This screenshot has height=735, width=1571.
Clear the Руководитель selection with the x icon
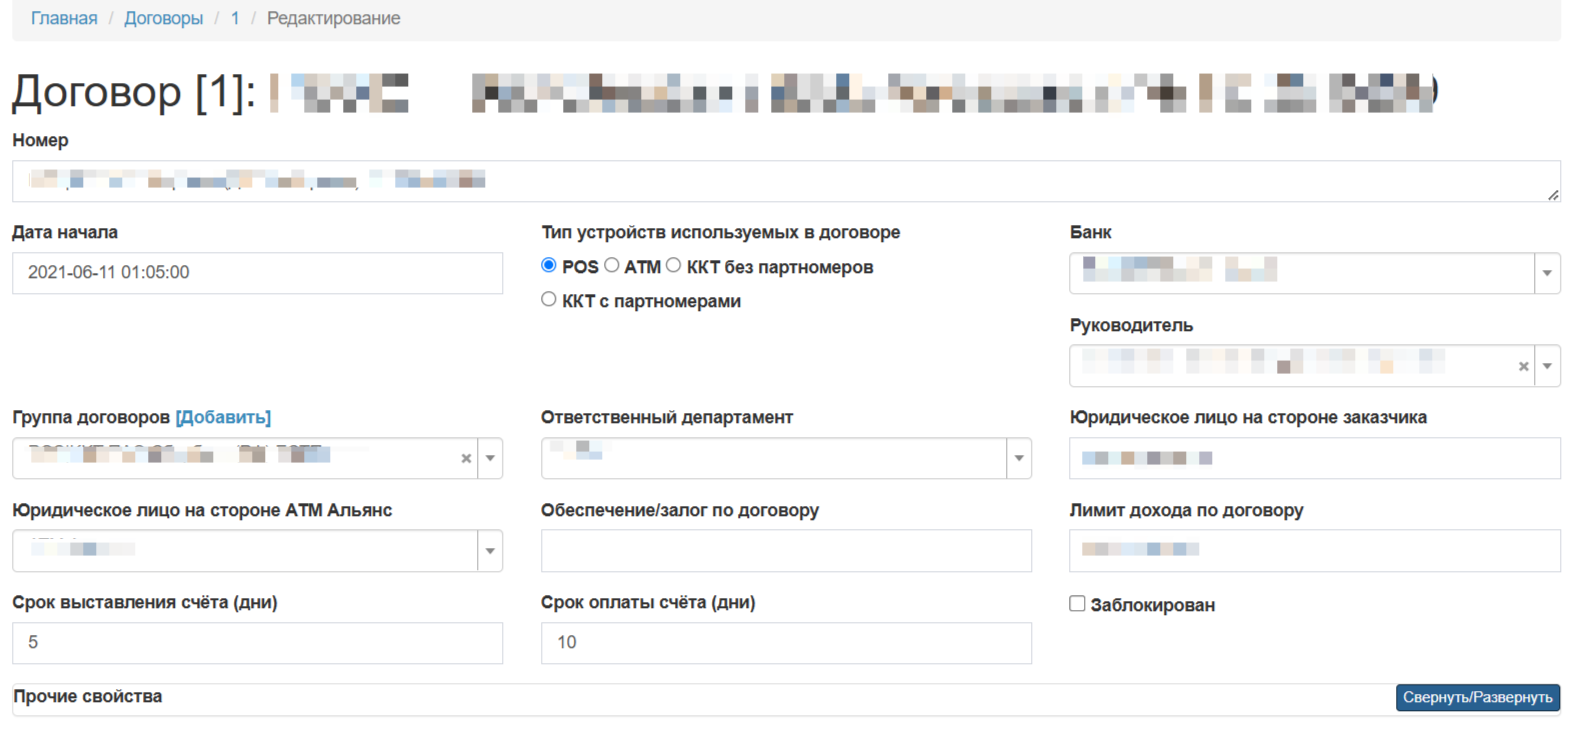(1523, 367)
